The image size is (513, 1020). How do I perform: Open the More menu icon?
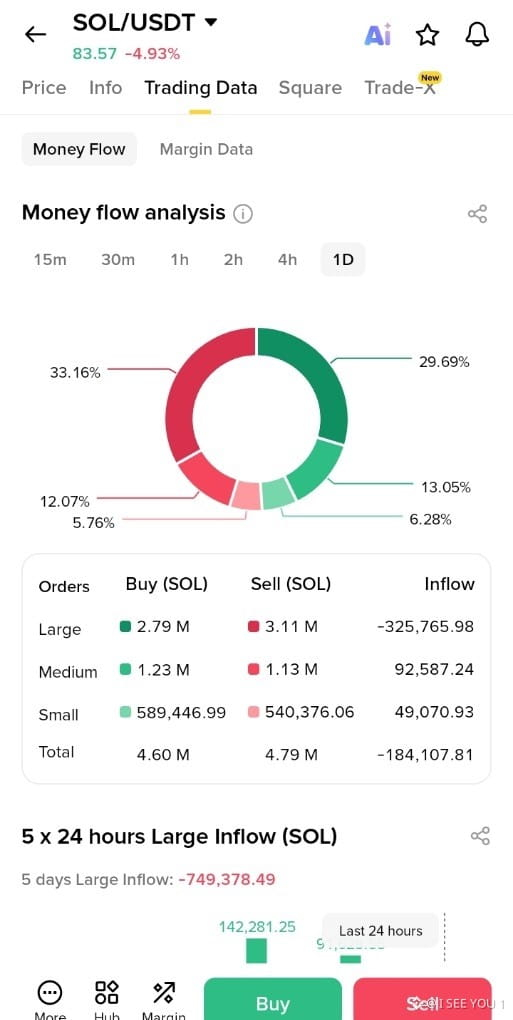(49, 993)
